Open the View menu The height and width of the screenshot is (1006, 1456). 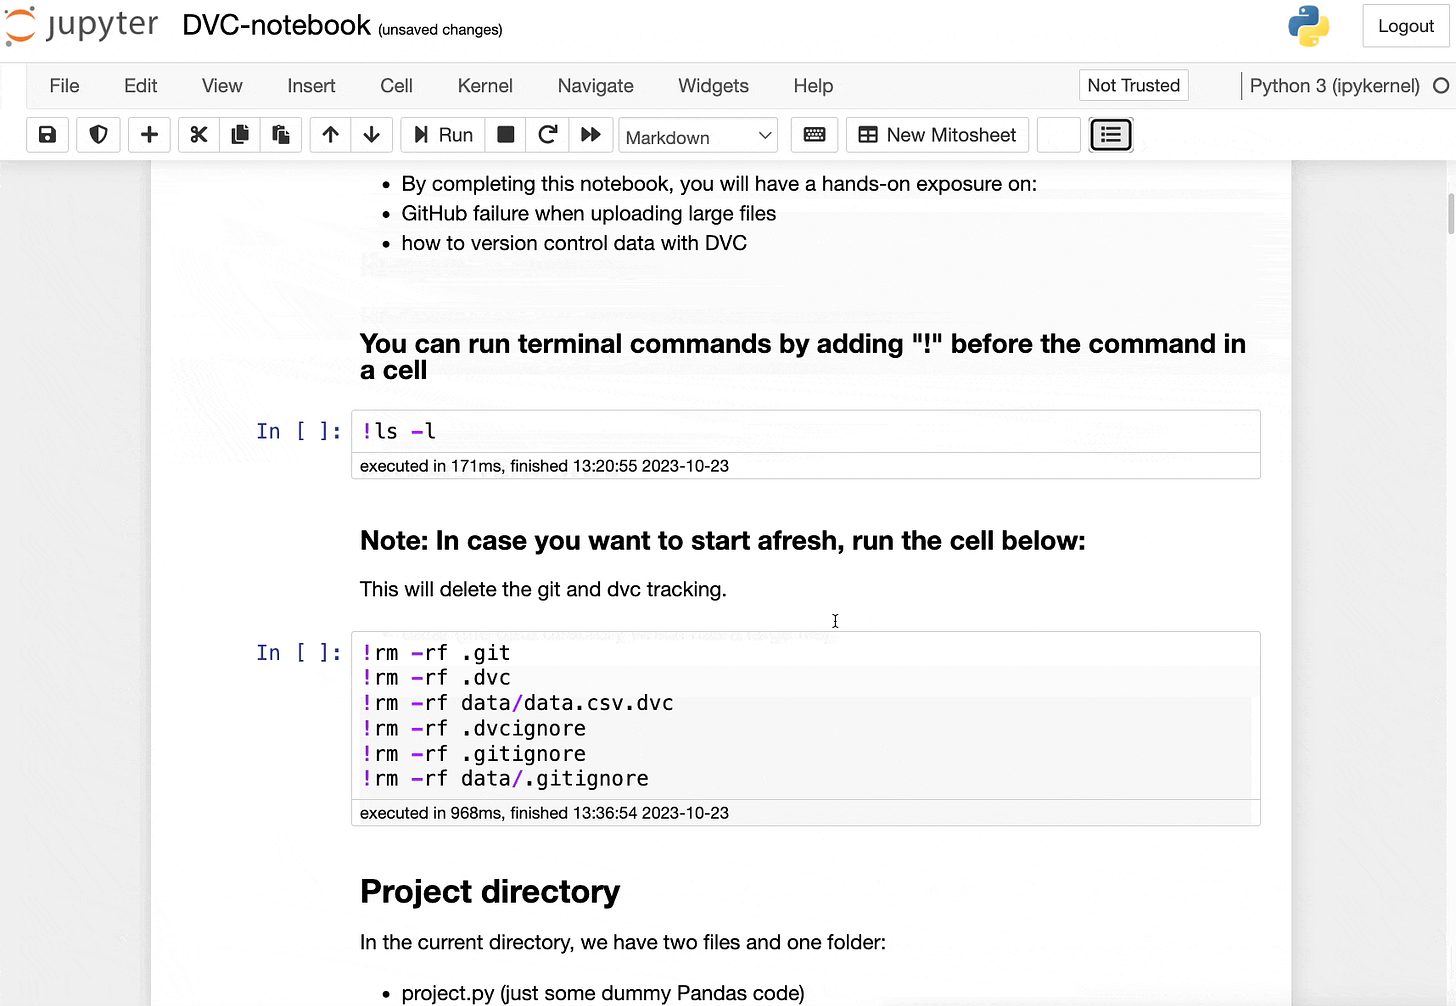222,86
